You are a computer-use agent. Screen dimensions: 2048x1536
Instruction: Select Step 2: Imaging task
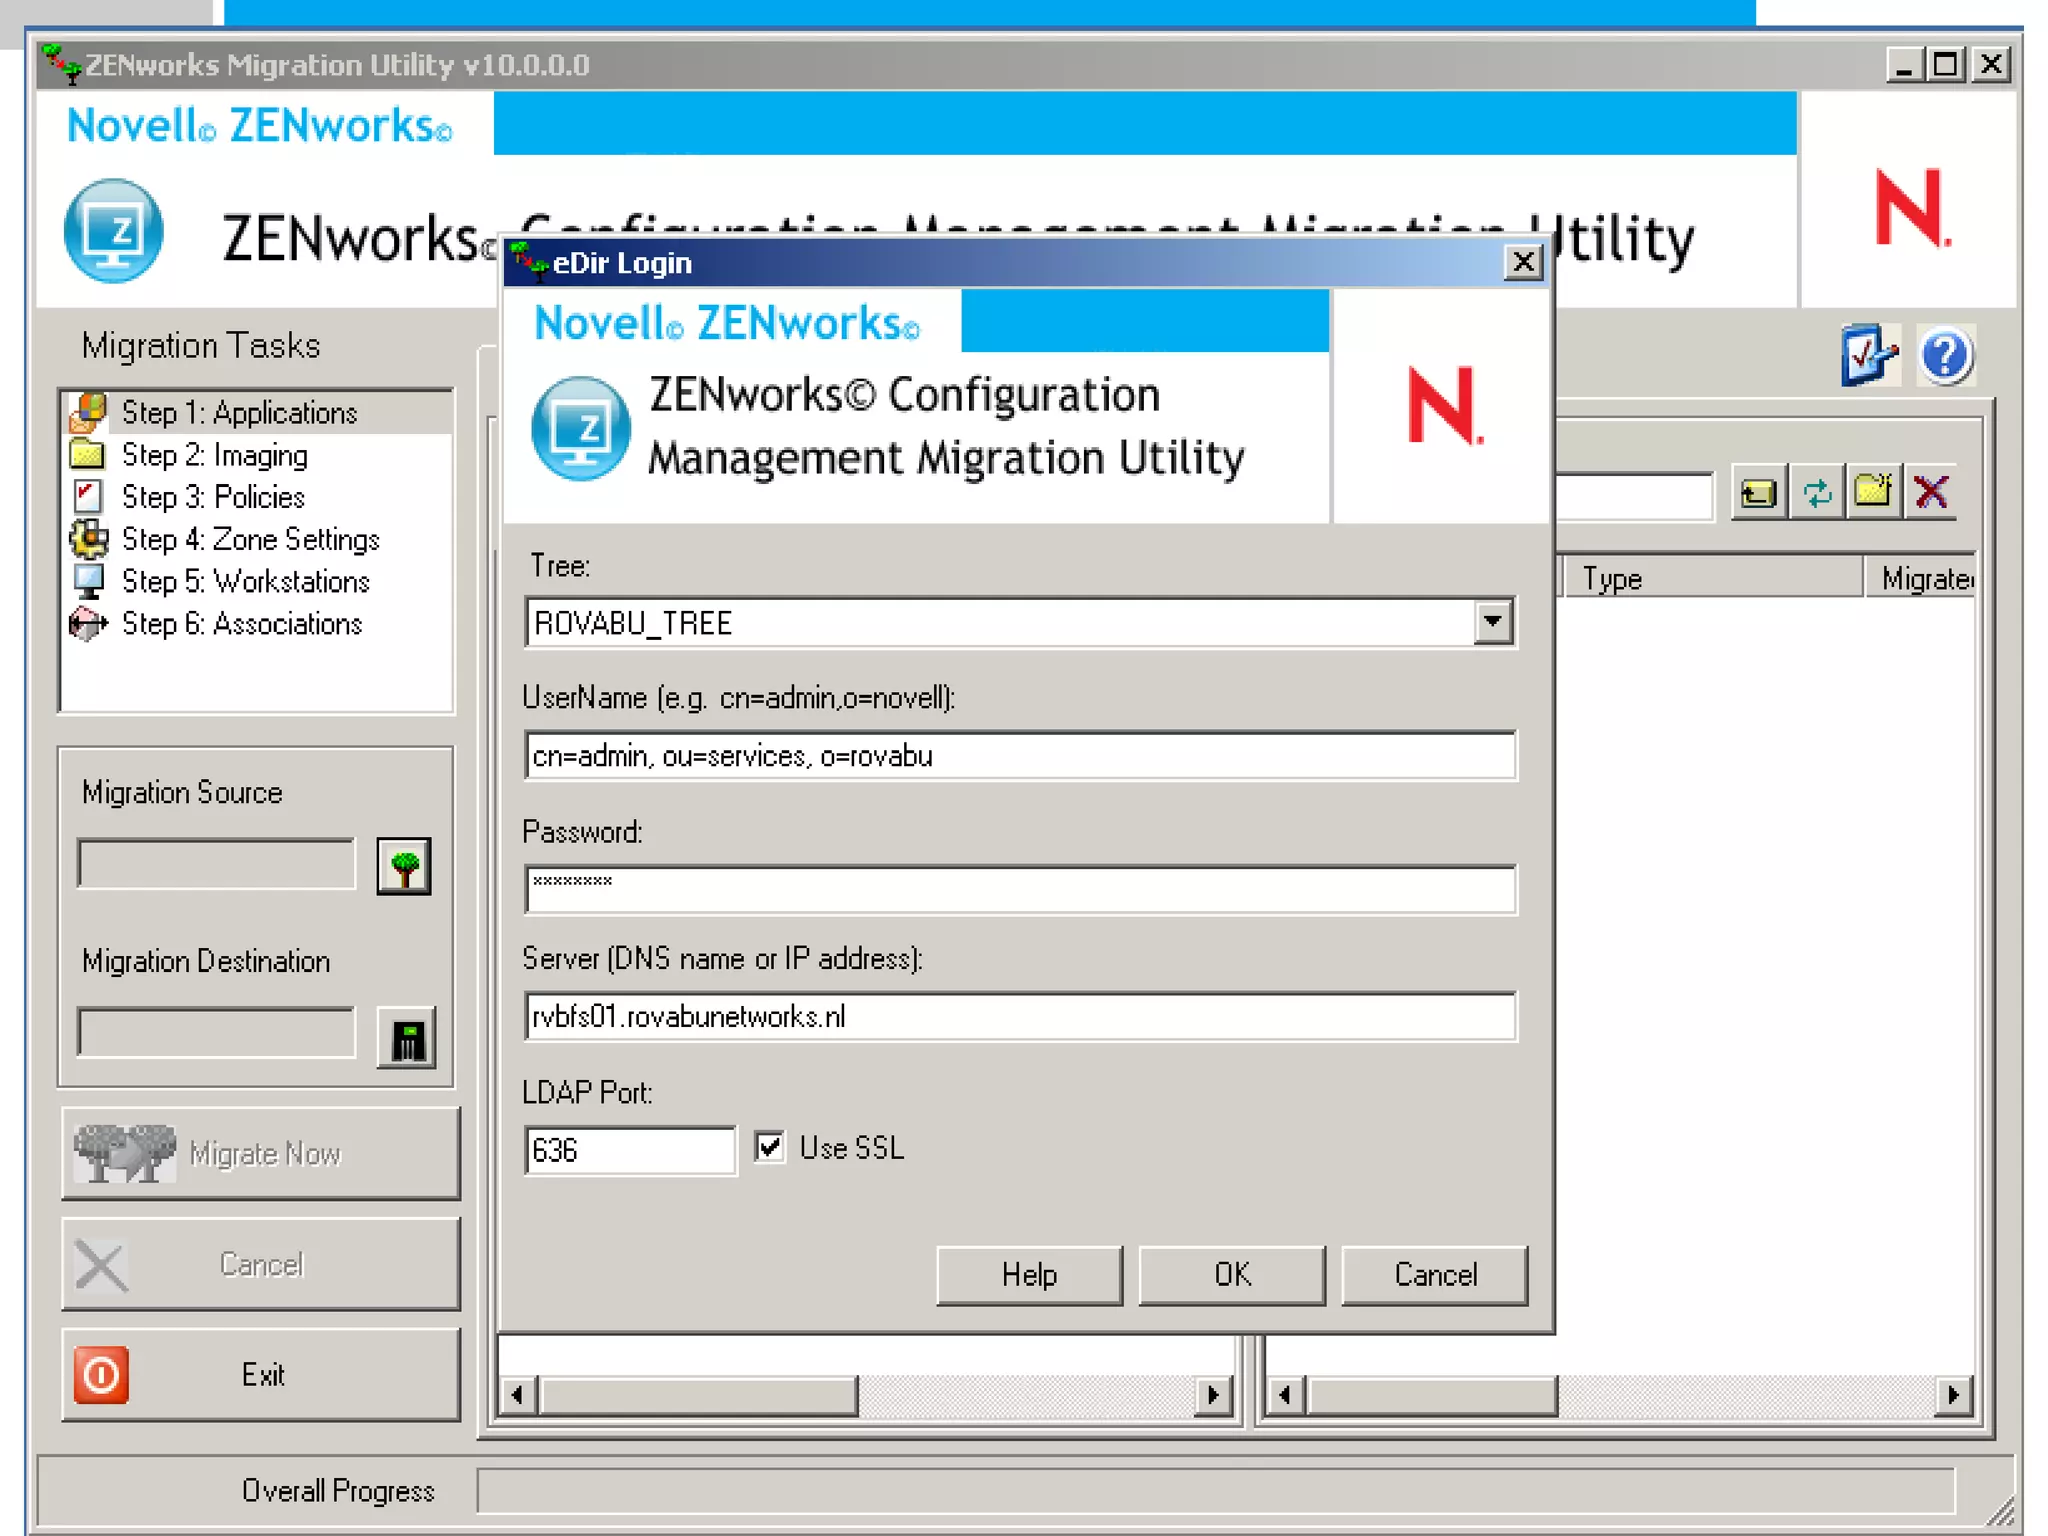[x=214, y=456]
